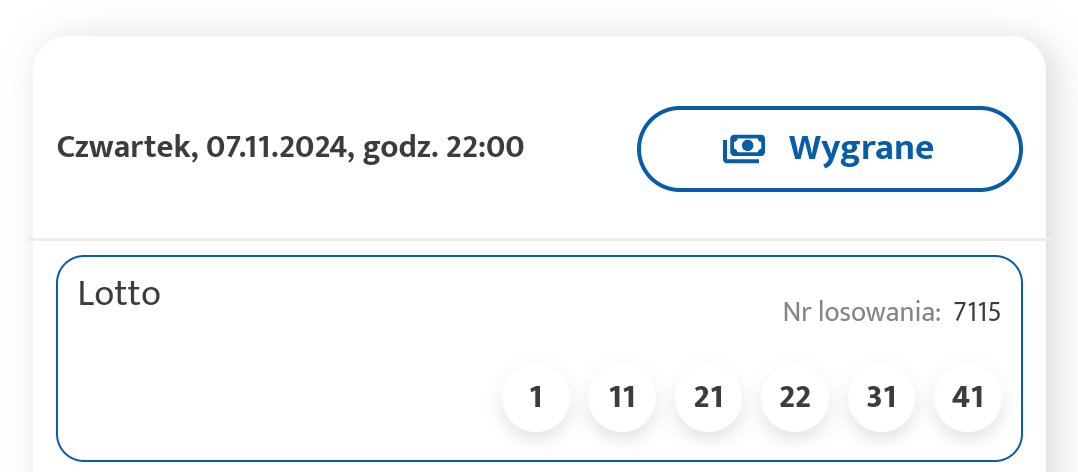Click the Lotto game title

(x=119, y=294)
